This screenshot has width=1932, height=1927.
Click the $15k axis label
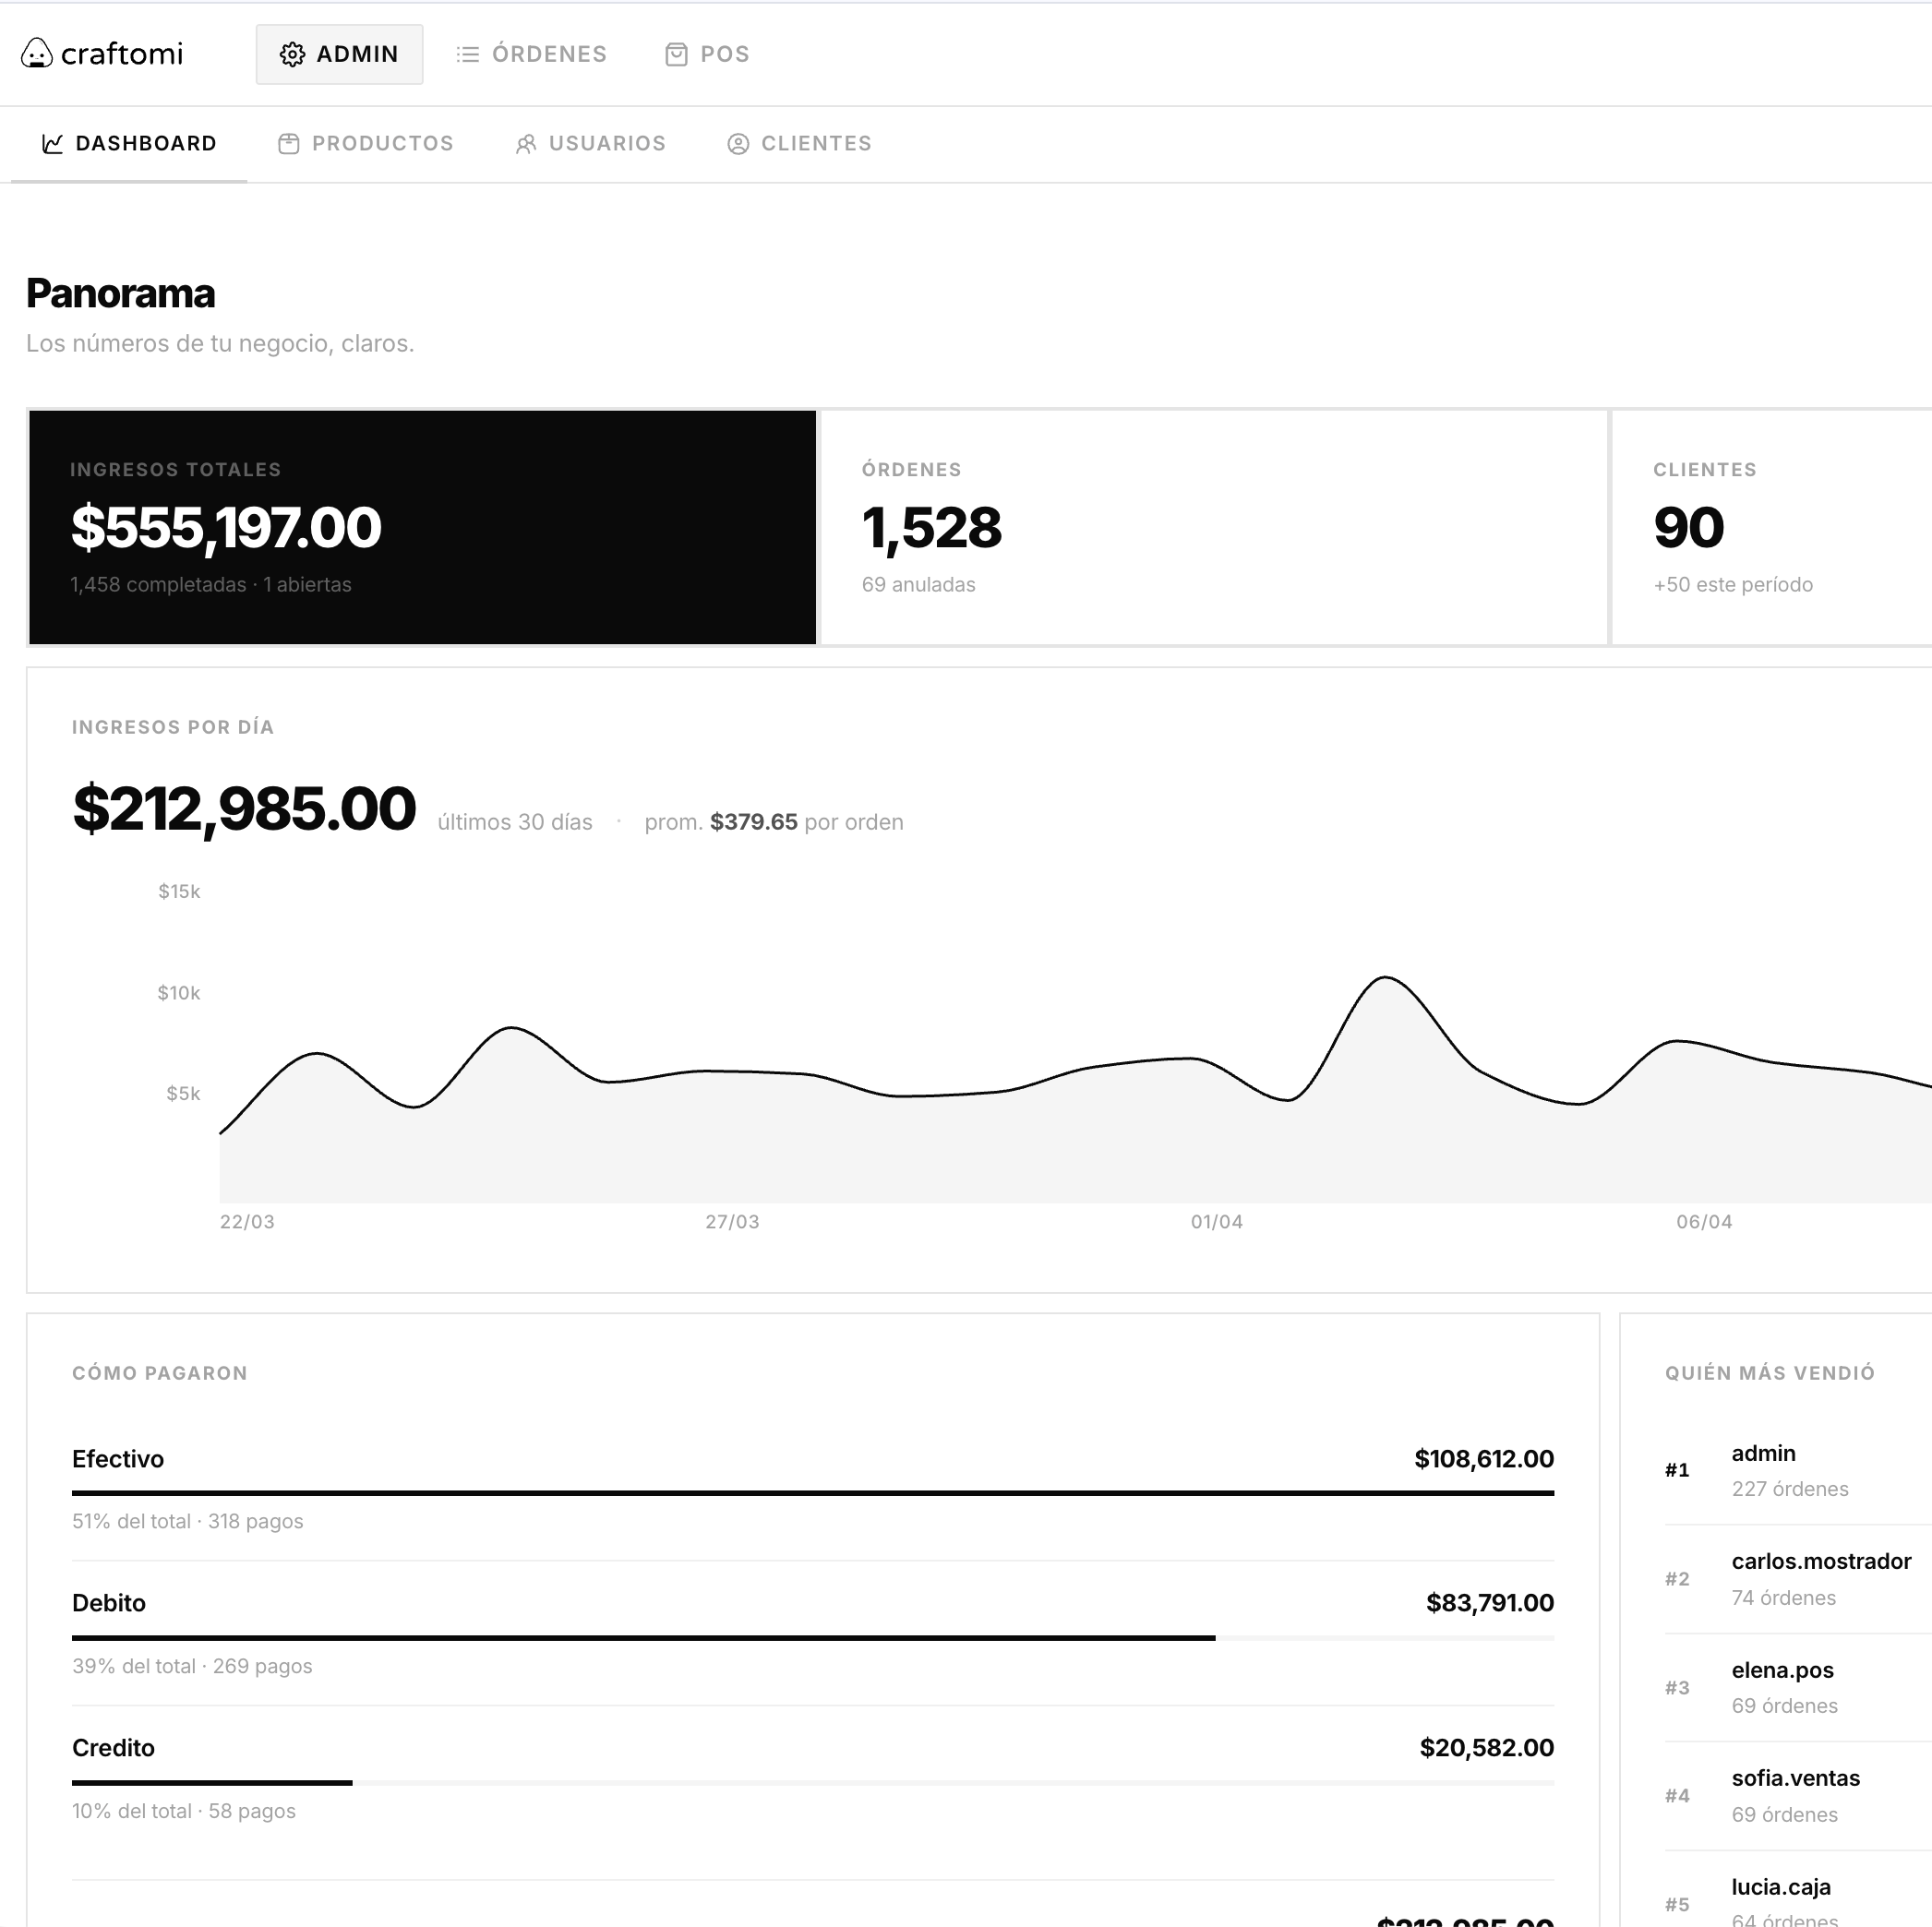click(179, 891)
